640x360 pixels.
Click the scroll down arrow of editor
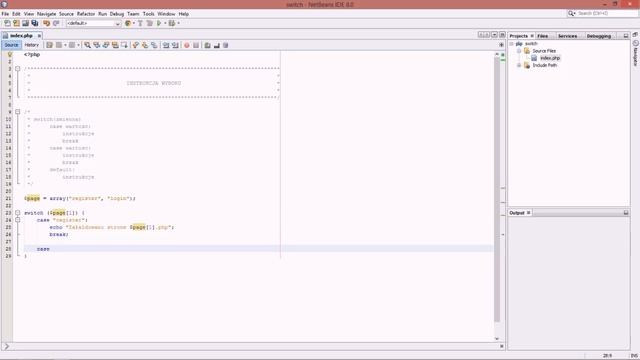tap(497, 338)
